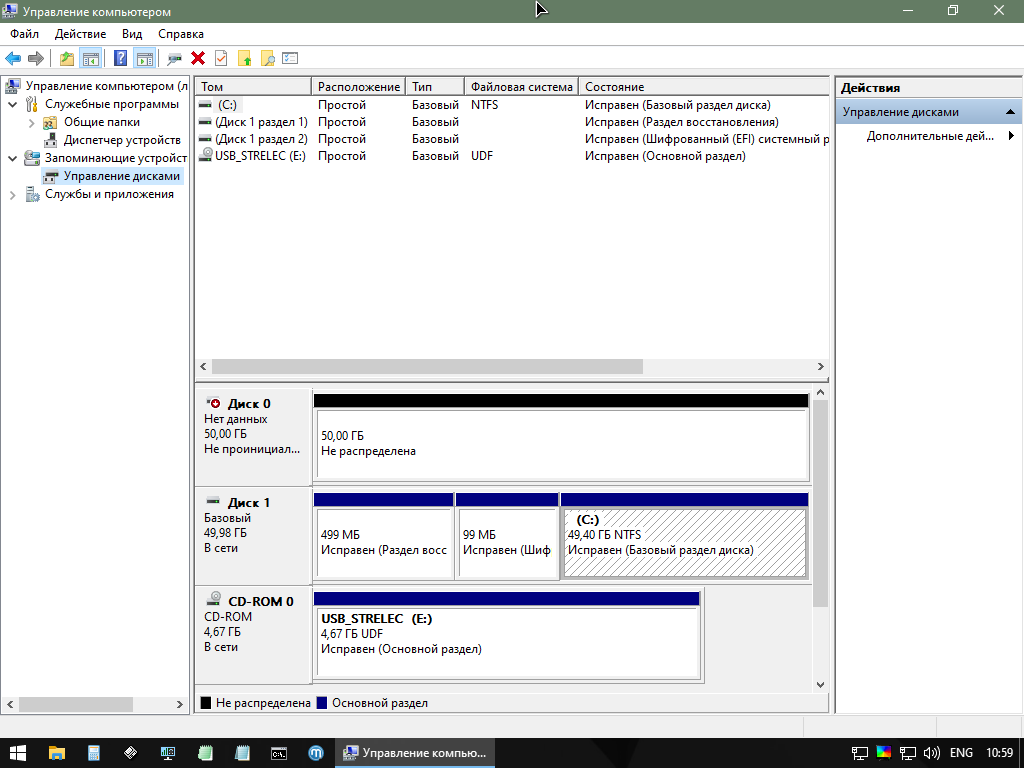
Task: Open the Вид menu
Action: (x=132, y=34)
